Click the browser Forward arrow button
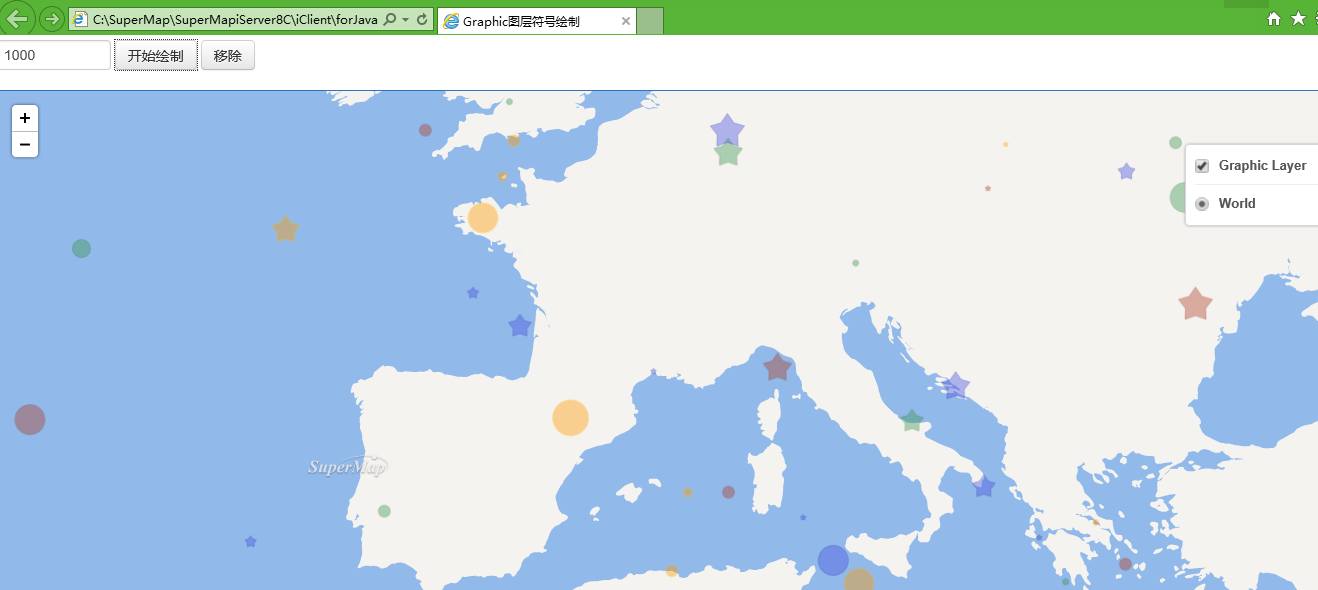 click(x=51, y=19)
